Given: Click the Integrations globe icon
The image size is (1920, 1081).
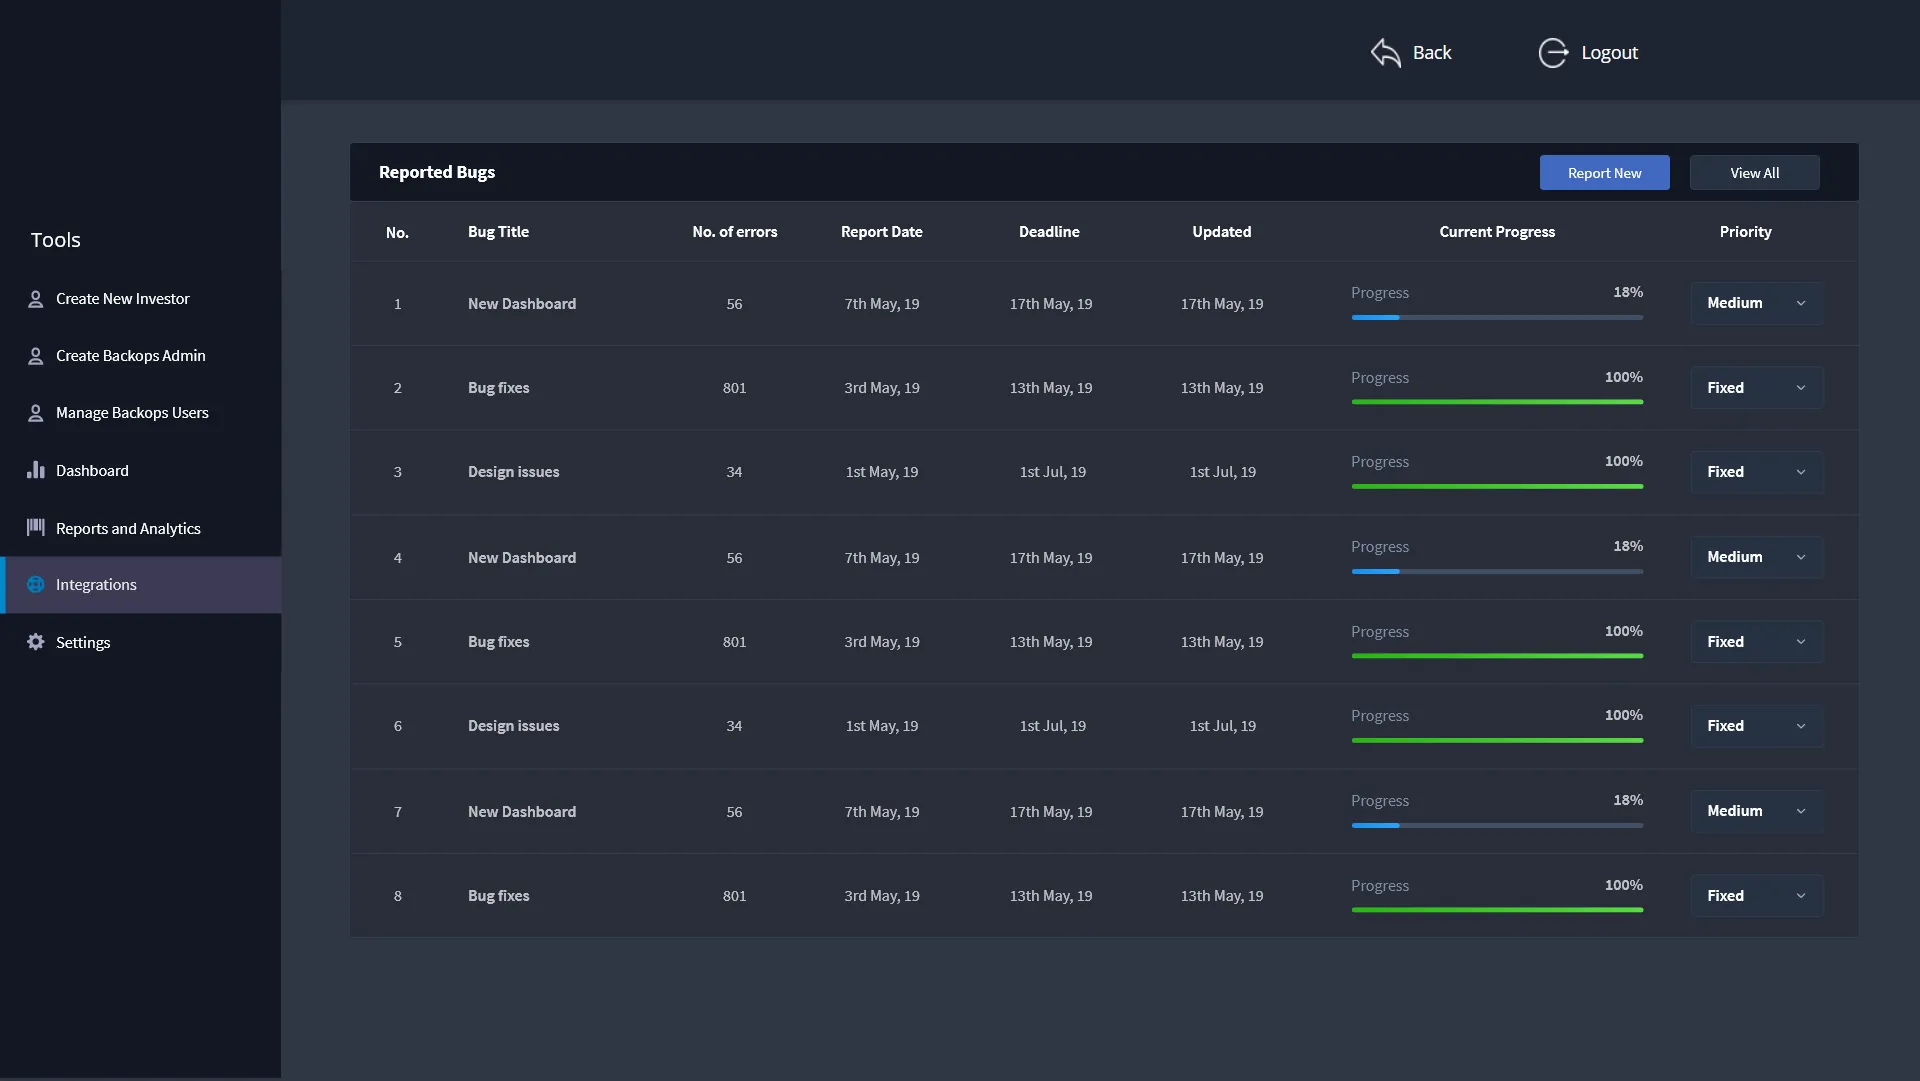Looking at the screenshot, I should tap(36, 585).
